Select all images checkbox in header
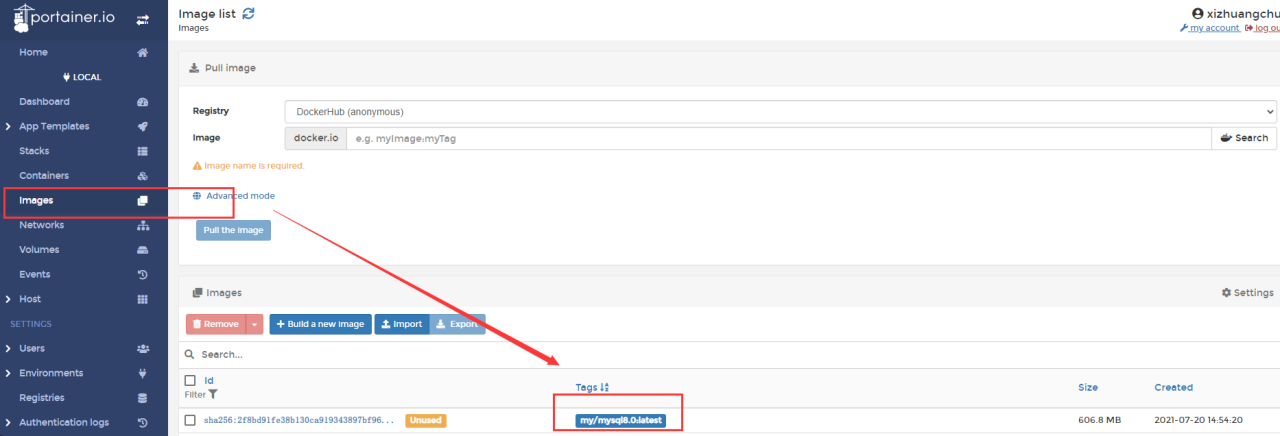The image size is (1280, 436). click(x=190, y=381)
